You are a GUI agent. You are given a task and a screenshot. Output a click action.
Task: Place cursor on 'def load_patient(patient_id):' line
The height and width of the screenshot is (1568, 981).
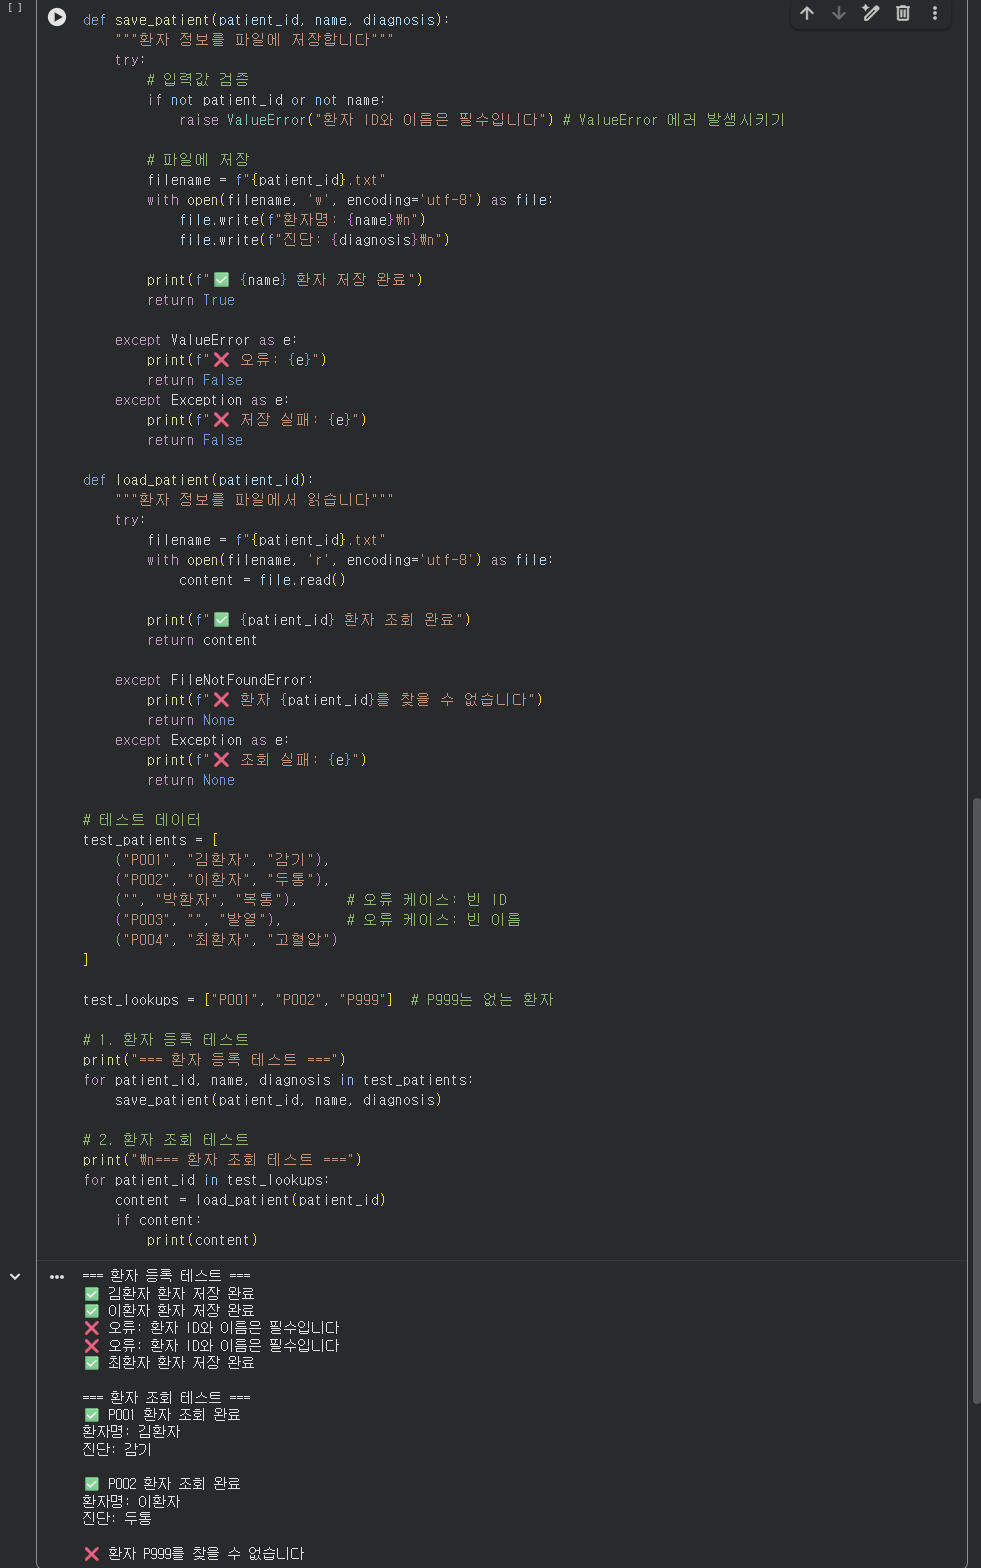(198, 480)
